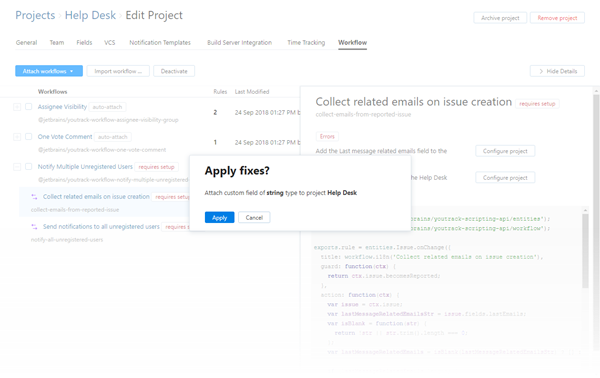The image size is (600, 378).
Task: Click the Apply button in the dialog
Action: pos(219,217)
